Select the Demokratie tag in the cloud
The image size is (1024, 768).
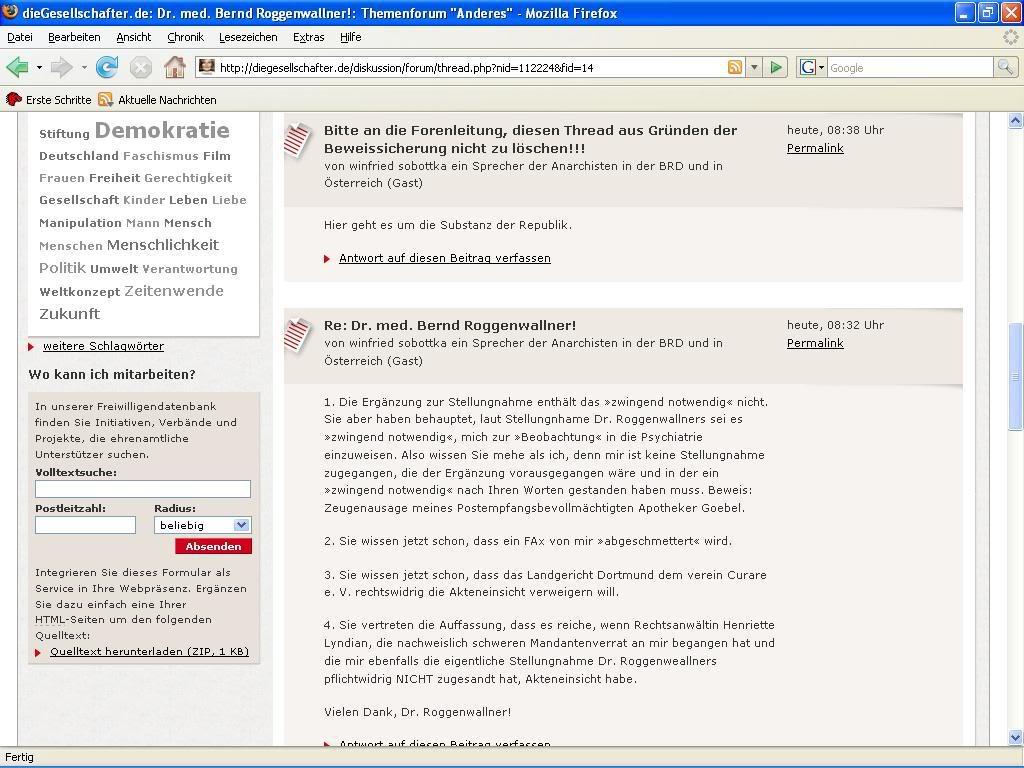point(162,131)
